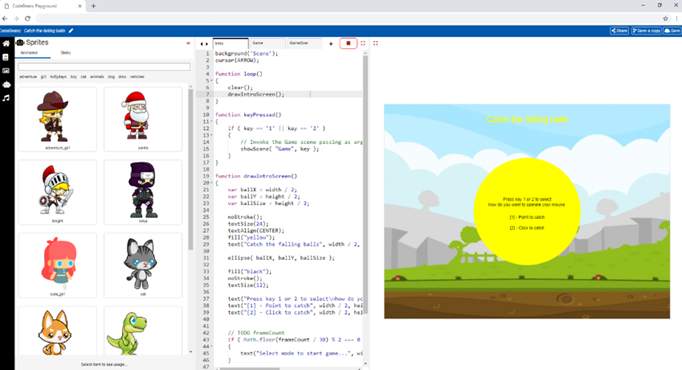This screenshot has height=370, width=682.
Task: Click the Save a copy button
Action: click(x=646, y=30)
